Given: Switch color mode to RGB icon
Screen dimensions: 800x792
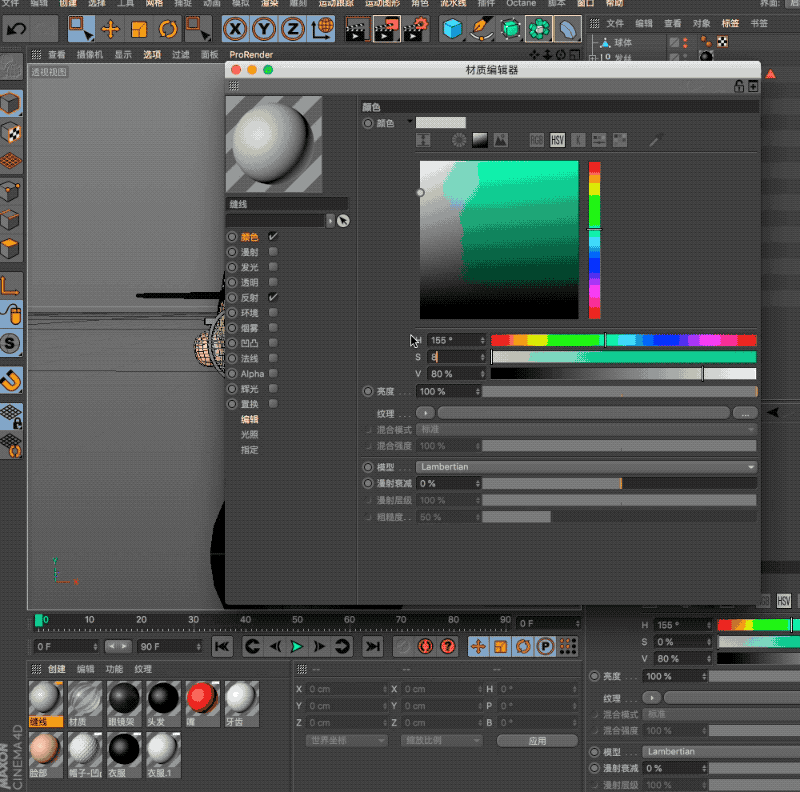Looking at the screenshot, I should [x=536, y=141].
